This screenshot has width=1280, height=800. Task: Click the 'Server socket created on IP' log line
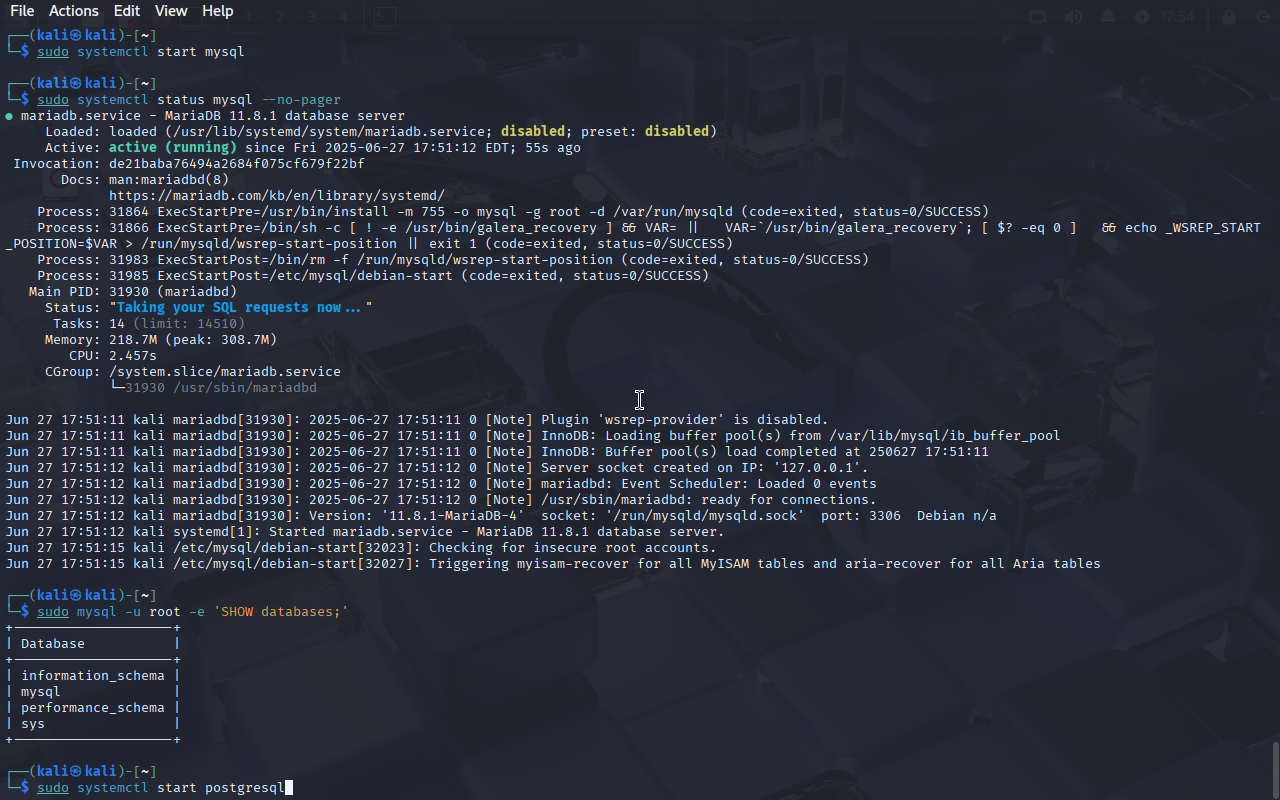437,468
